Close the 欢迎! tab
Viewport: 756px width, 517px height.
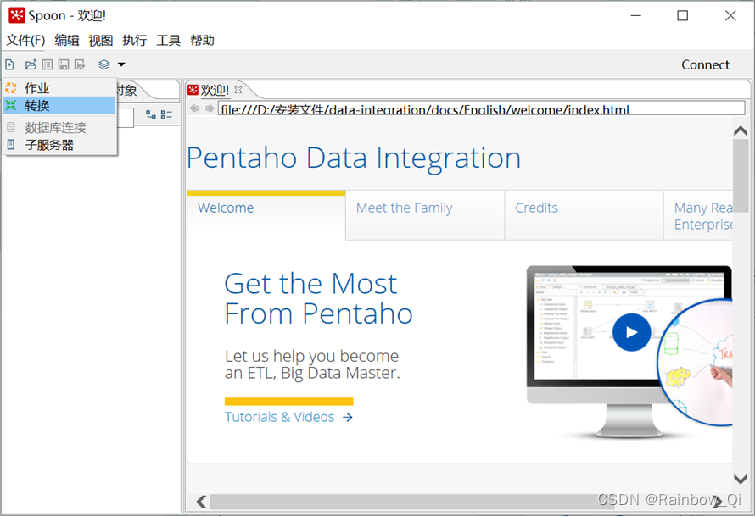coord(238,90)
